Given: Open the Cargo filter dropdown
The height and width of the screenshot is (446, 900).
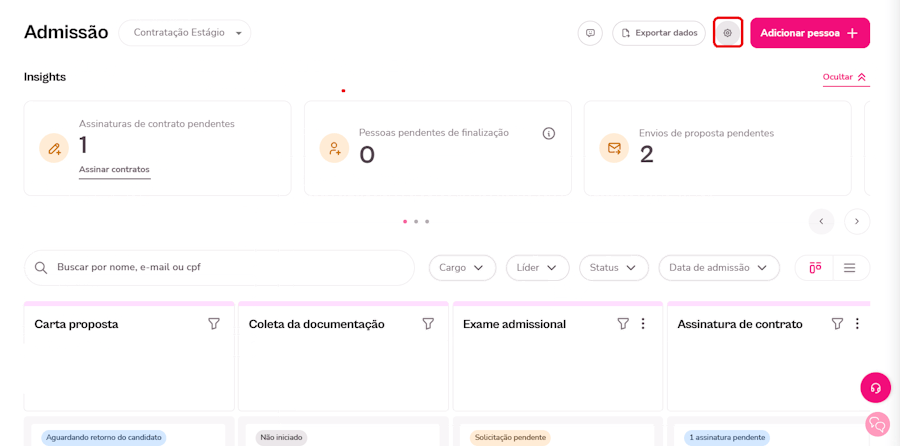Looking at the screenshot, I should pyautogui.click(x=462, y=267).
